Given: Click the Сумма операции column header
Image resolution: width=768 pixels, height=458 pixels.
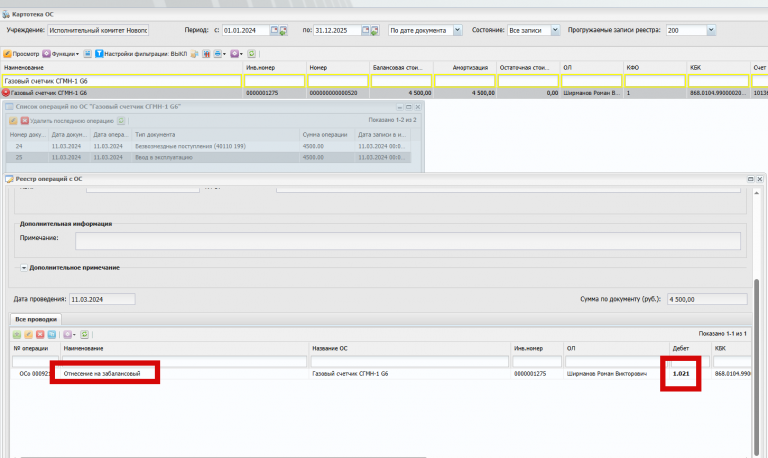Looking at the screenshot, I should (326, 134).
